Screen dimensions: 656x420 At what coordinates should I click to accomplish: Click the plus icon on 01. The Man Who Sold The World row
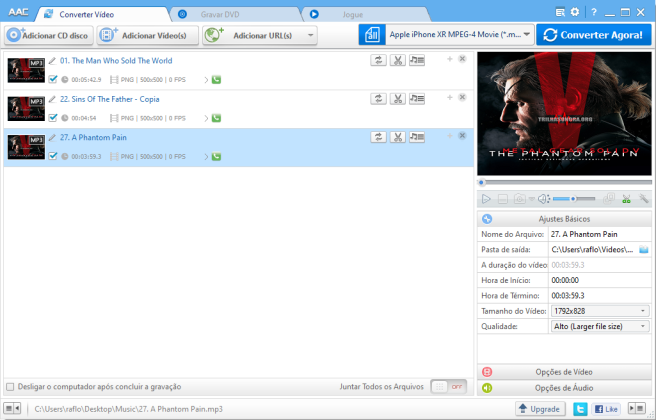tap(449, 59)
